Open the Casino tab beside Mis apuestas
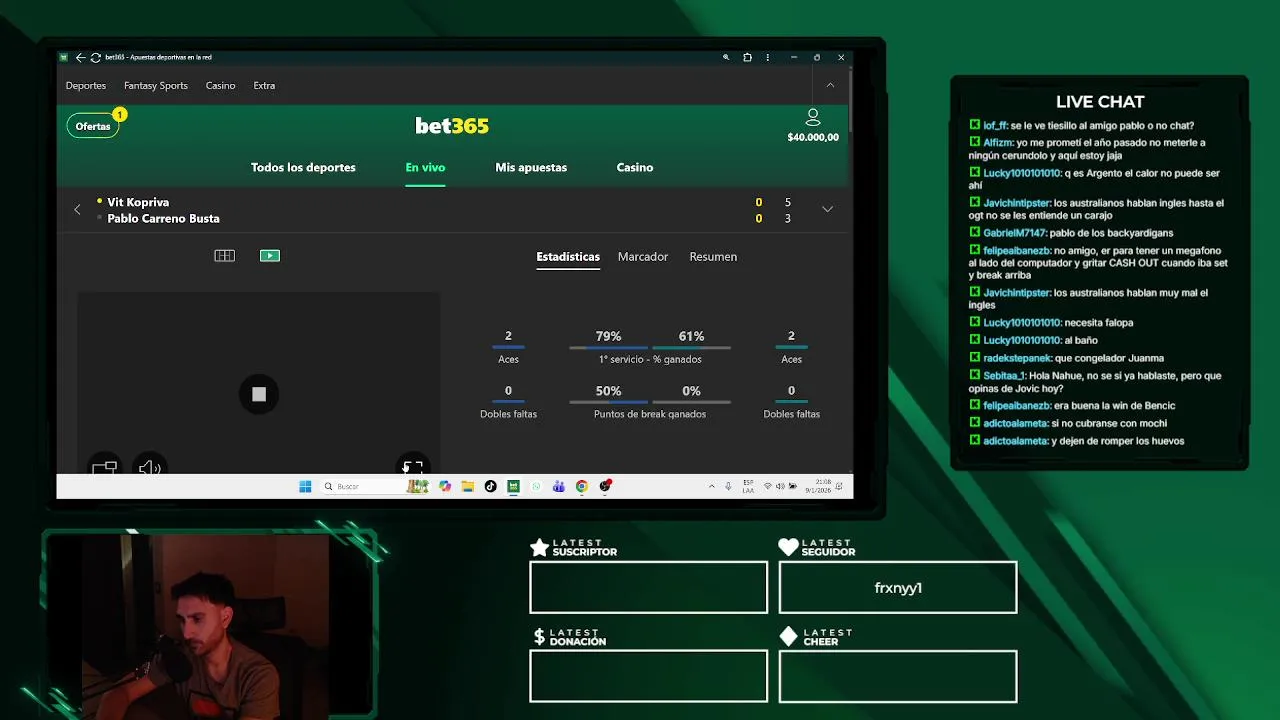The width and height of the screenshot is (1280, 720). point(635,167)
